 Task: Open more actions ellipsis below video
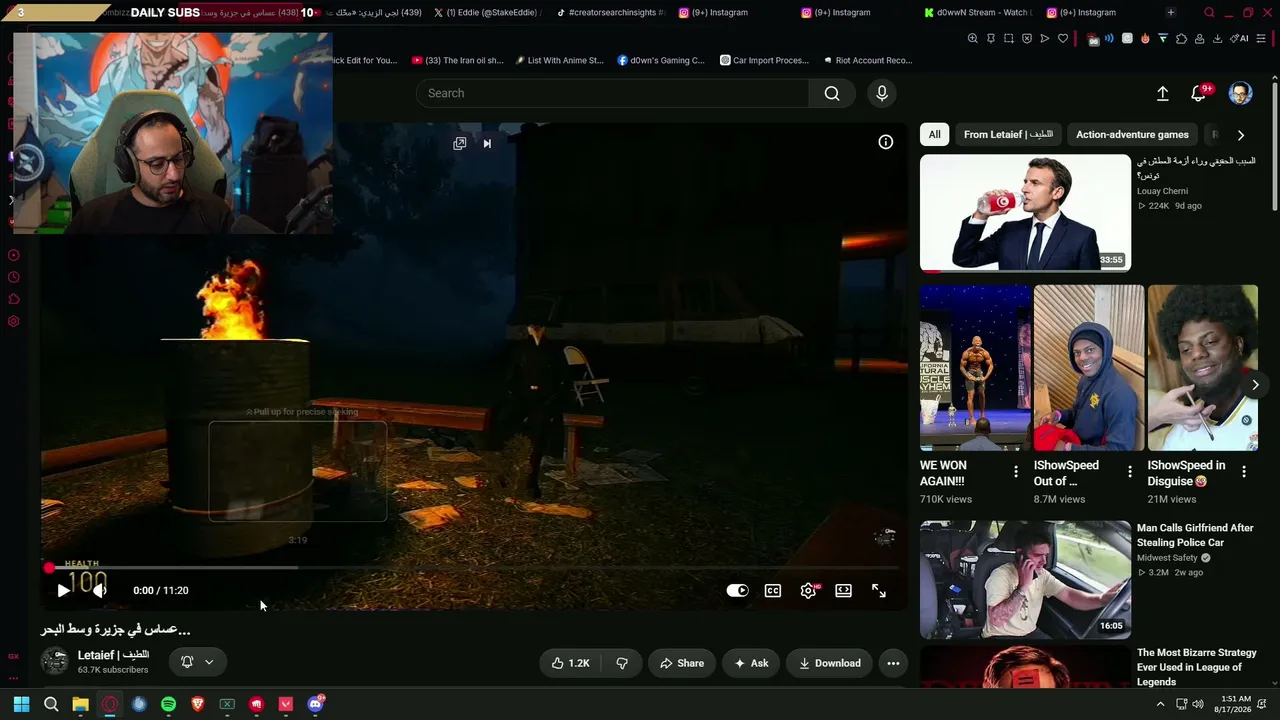pyautogui.click(x=893, y=663)
